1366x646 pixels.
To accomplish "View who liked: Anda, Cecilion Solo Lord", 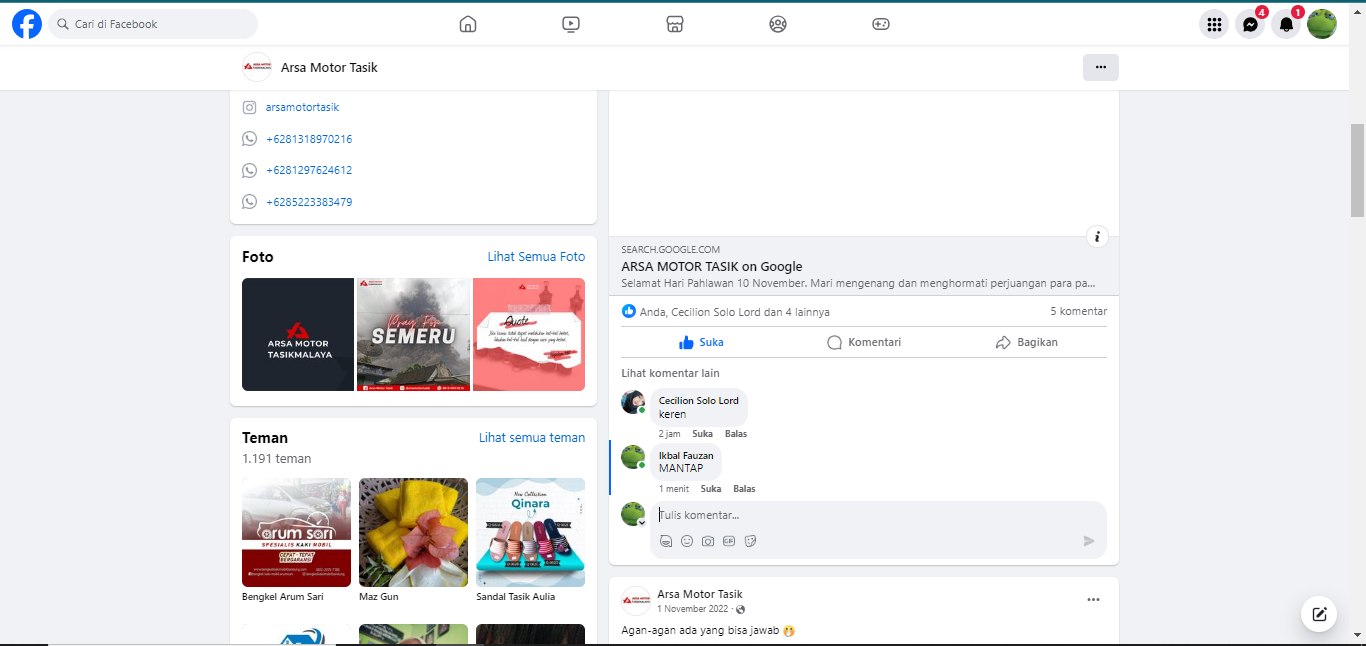I will click(735, 312).
